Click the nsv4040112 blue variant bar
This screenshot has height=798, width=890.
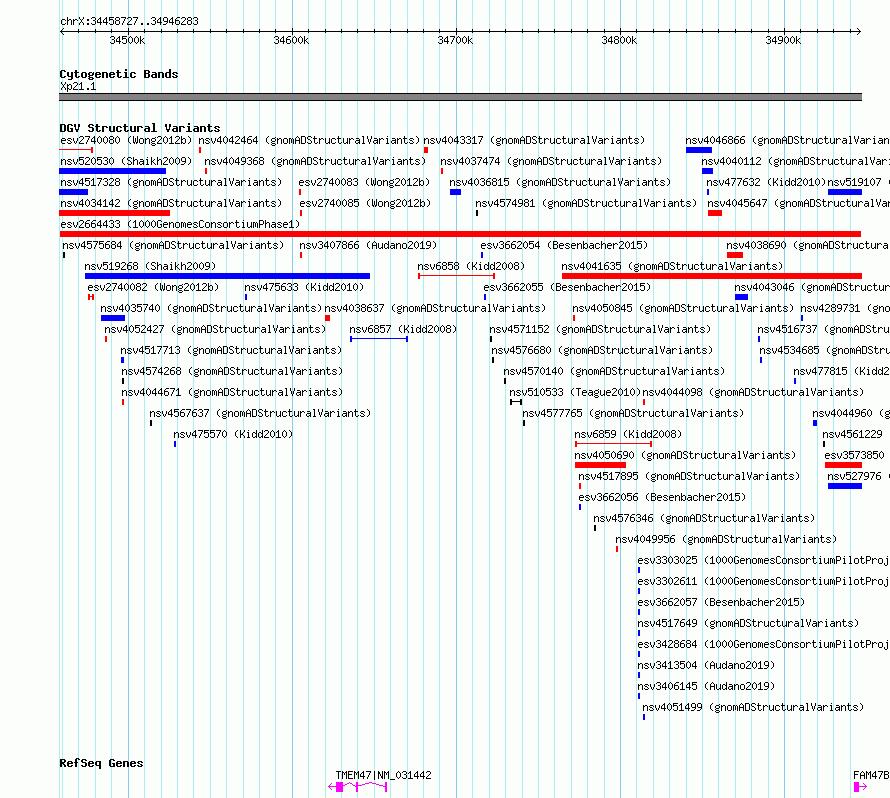click(707, 171)
